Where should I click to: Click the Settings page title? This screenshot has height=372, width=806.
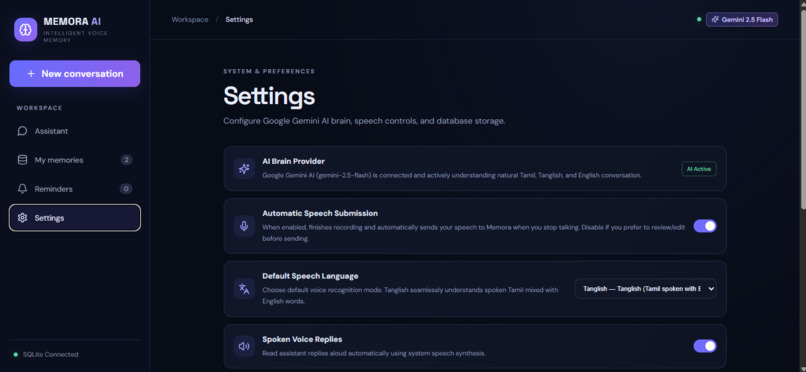click(269, 96)
